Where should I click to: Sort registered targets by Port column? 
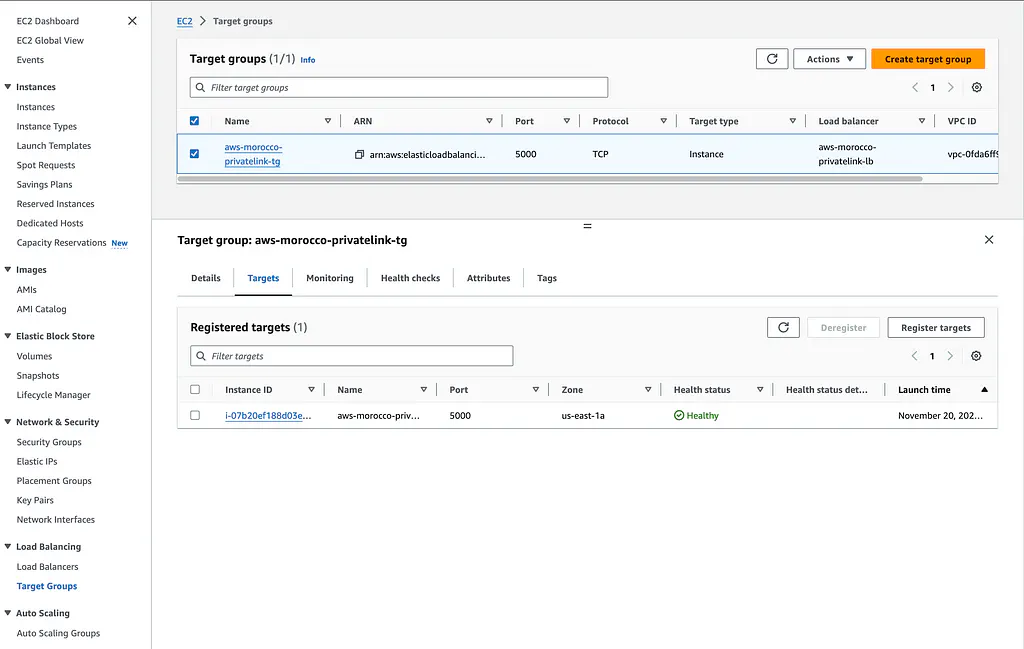tap(536, 390)
